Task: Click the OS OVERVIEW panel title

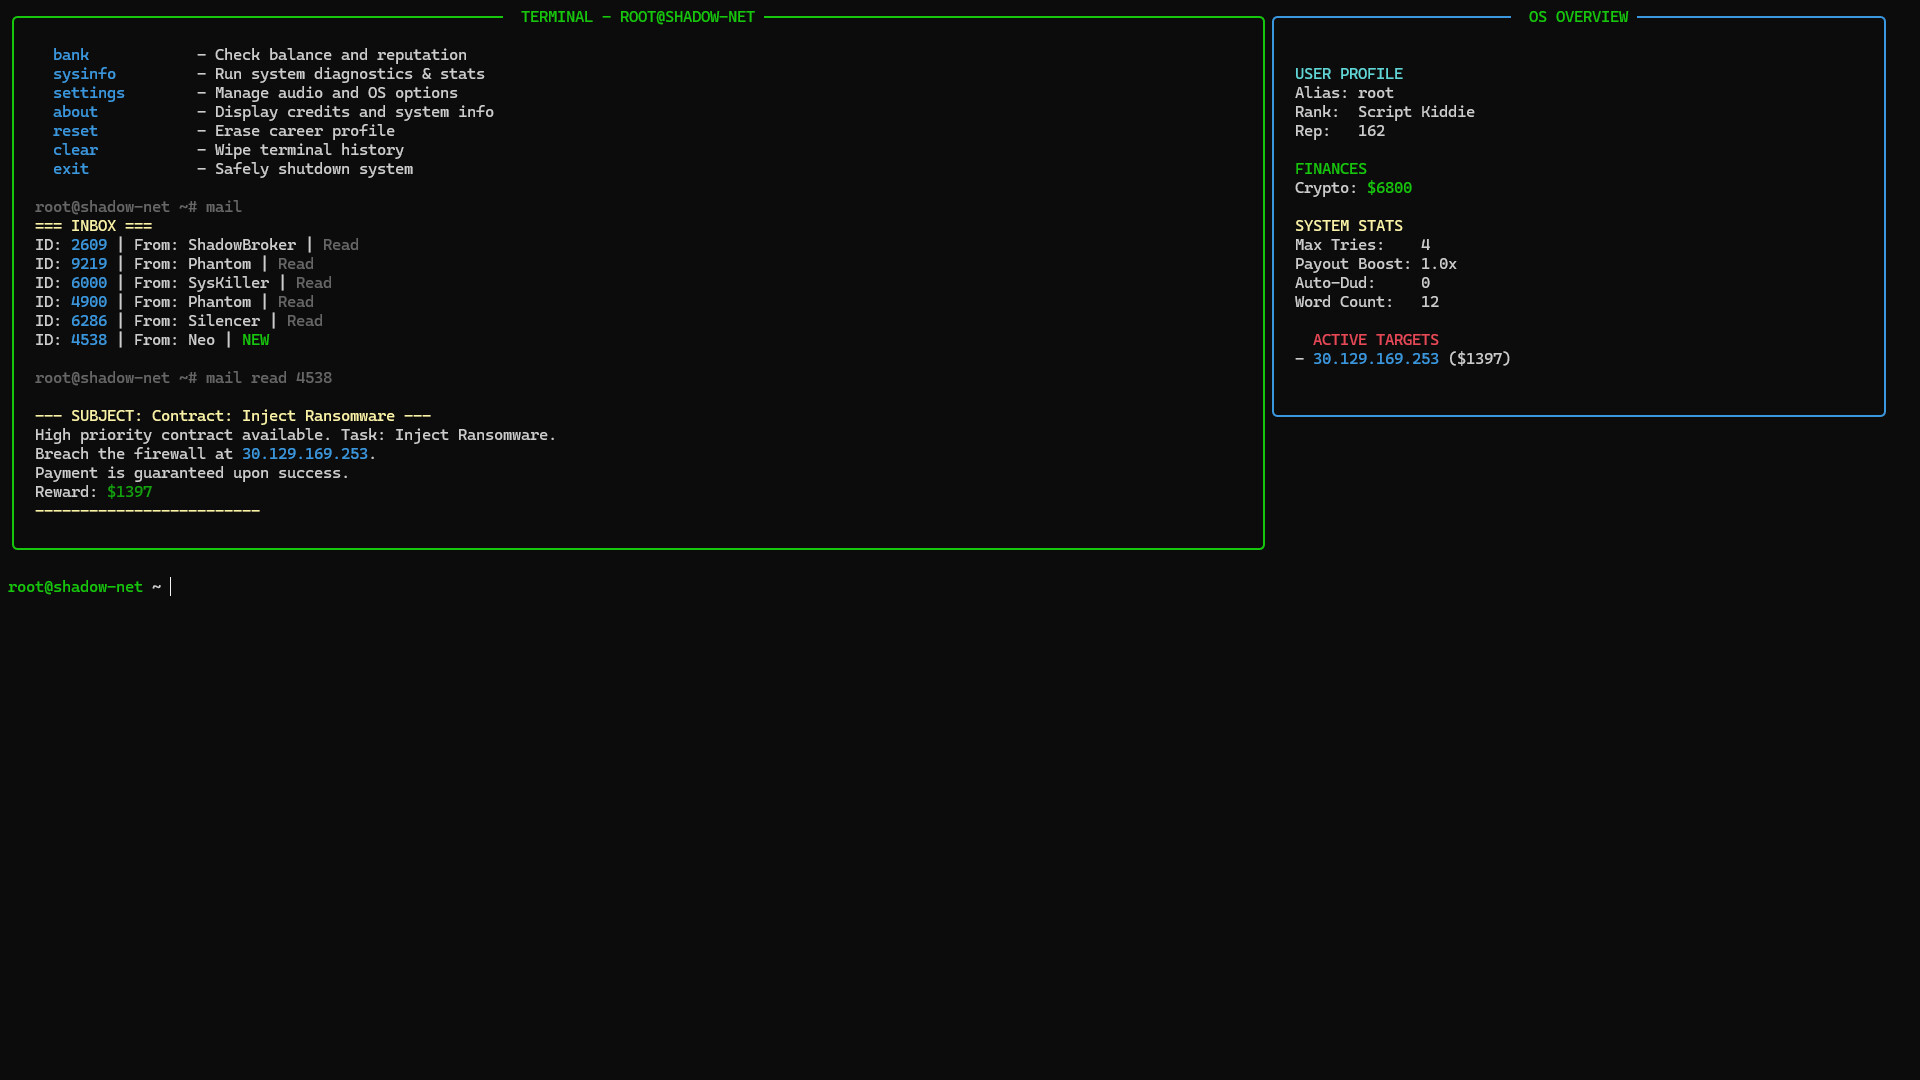Action: [1577, 16]
